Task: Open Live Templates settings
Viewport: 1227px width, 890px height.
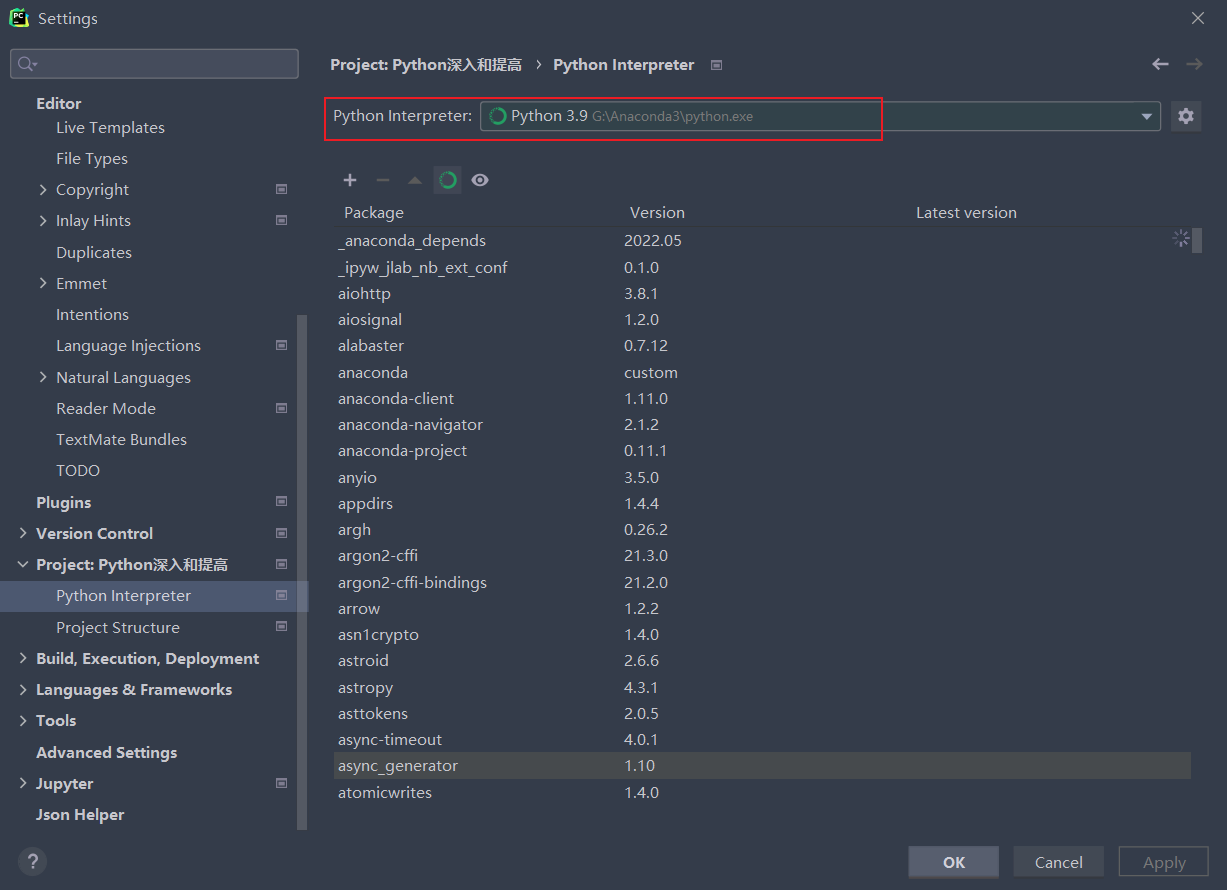Action: (x=110, y=127)
